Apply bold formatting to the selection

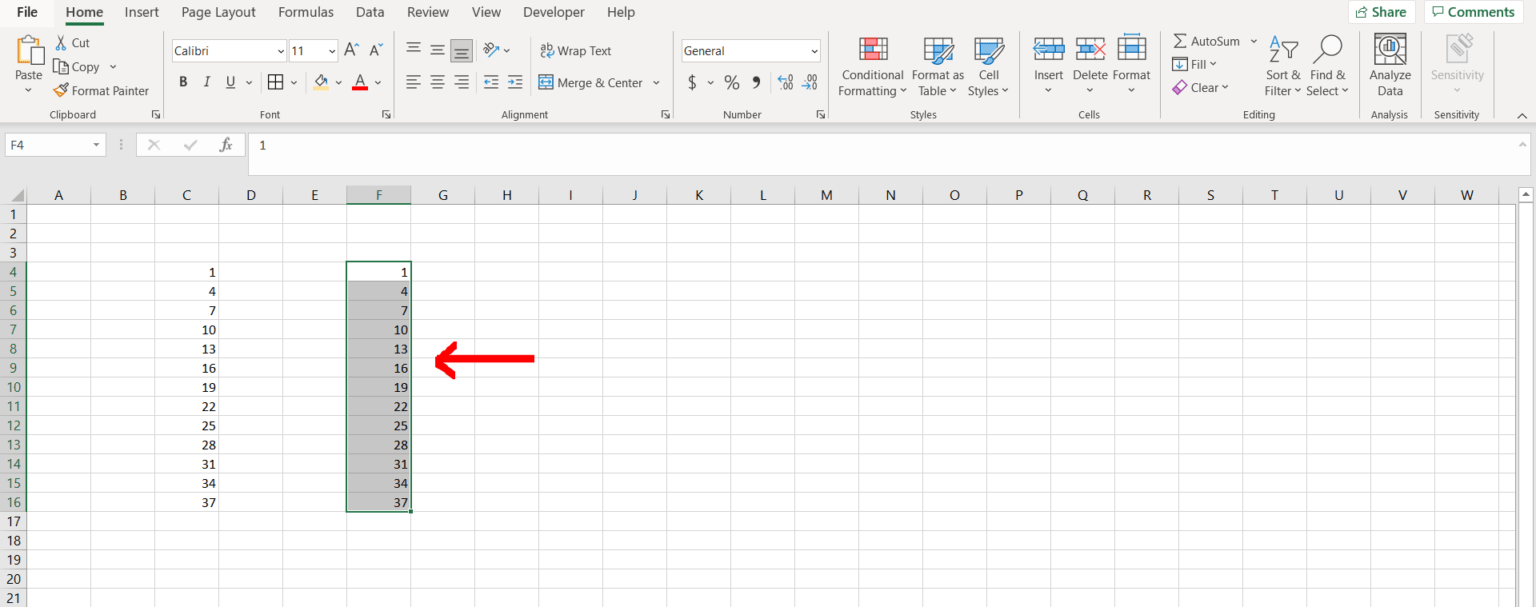point(183,81)
